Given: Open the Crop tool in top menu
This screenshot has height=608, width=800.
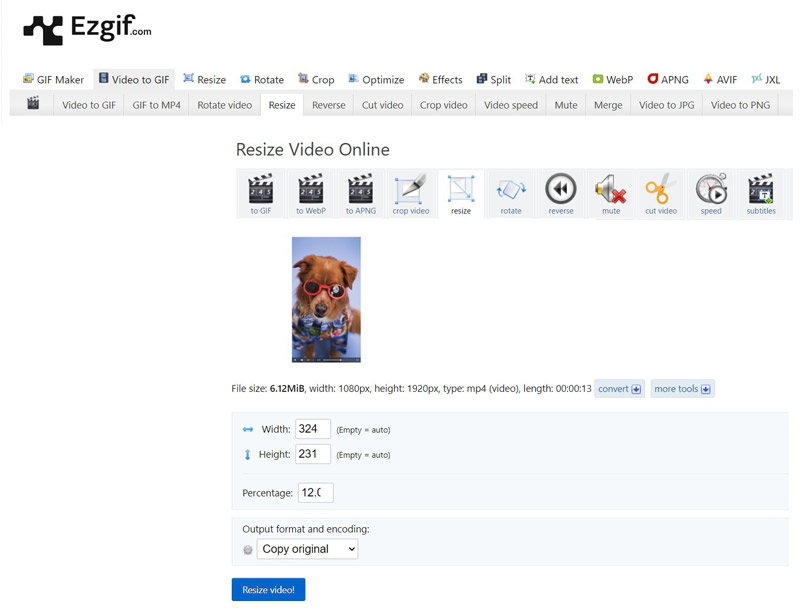Looking at the screenshot, I should pos(316,80).
